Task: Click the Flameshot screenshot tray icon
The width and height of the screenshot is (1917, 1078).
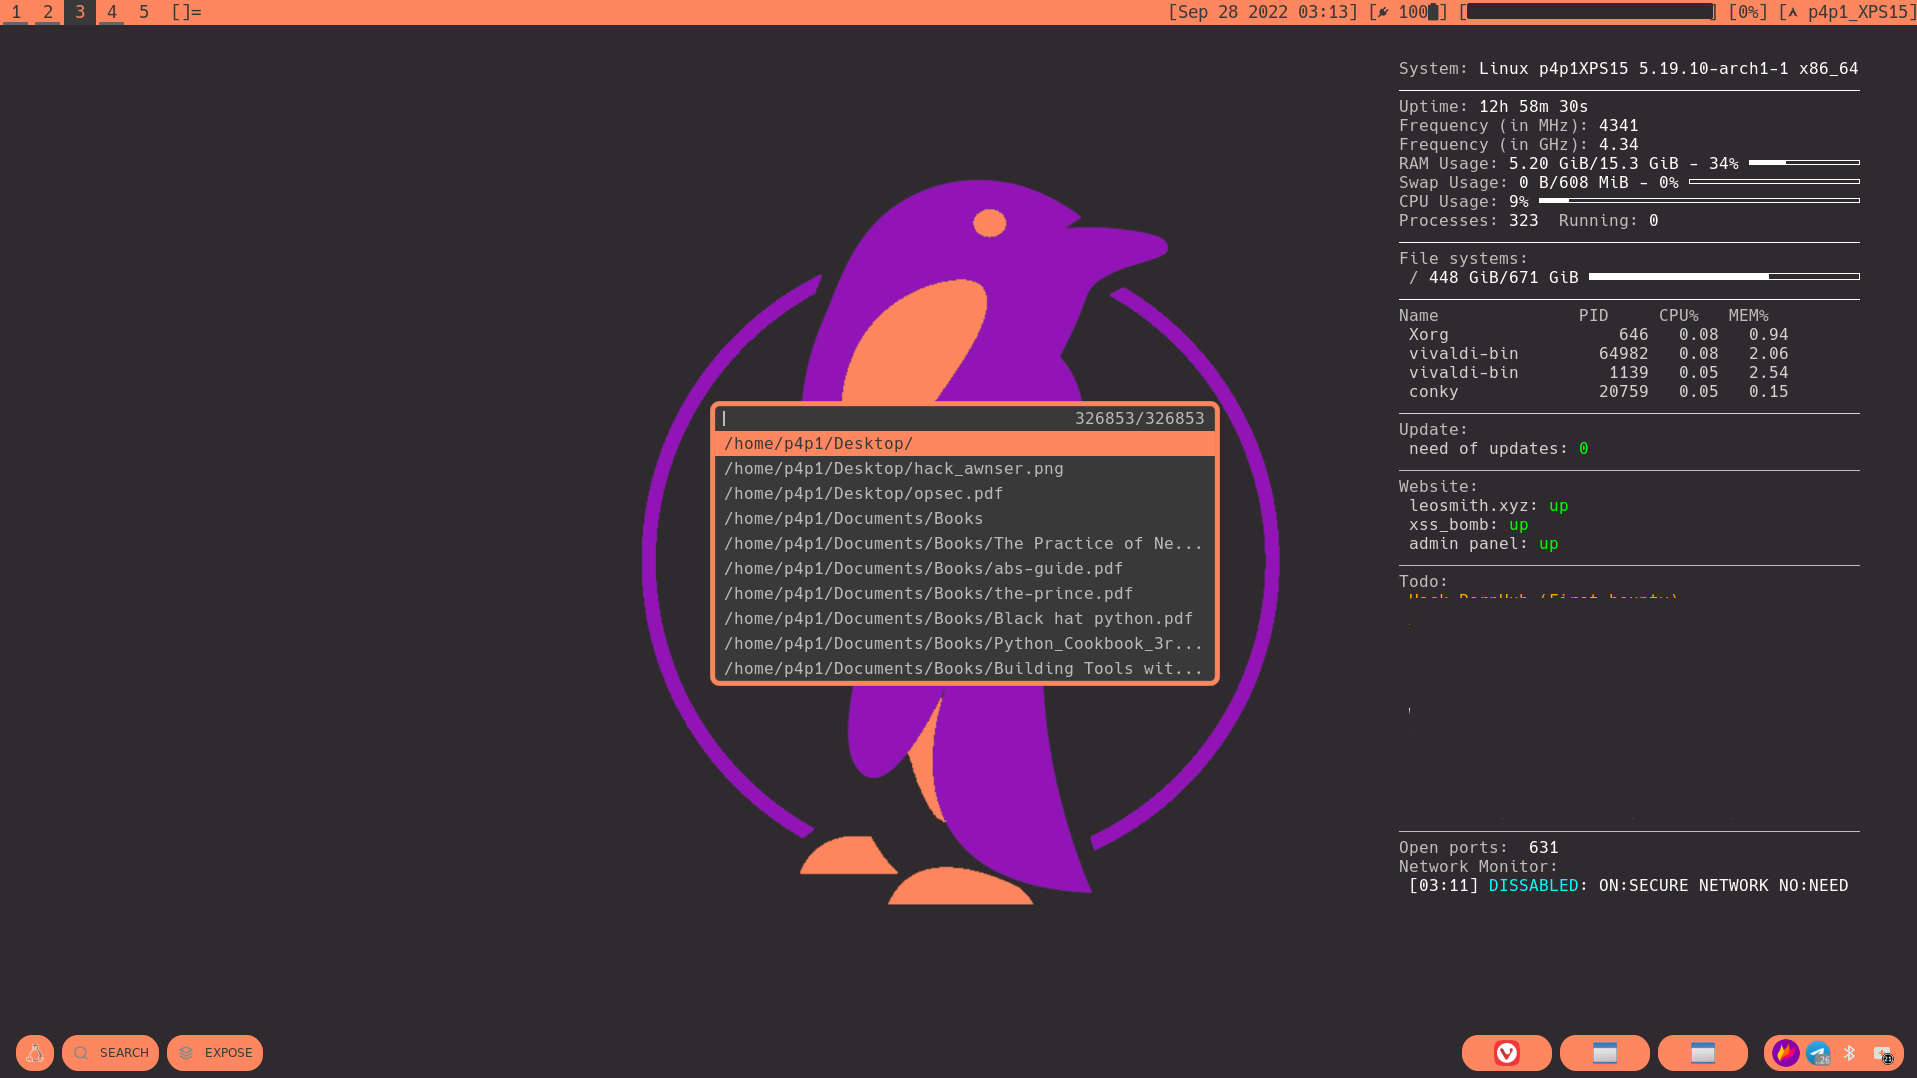Action: [x=1785, y=1053]
